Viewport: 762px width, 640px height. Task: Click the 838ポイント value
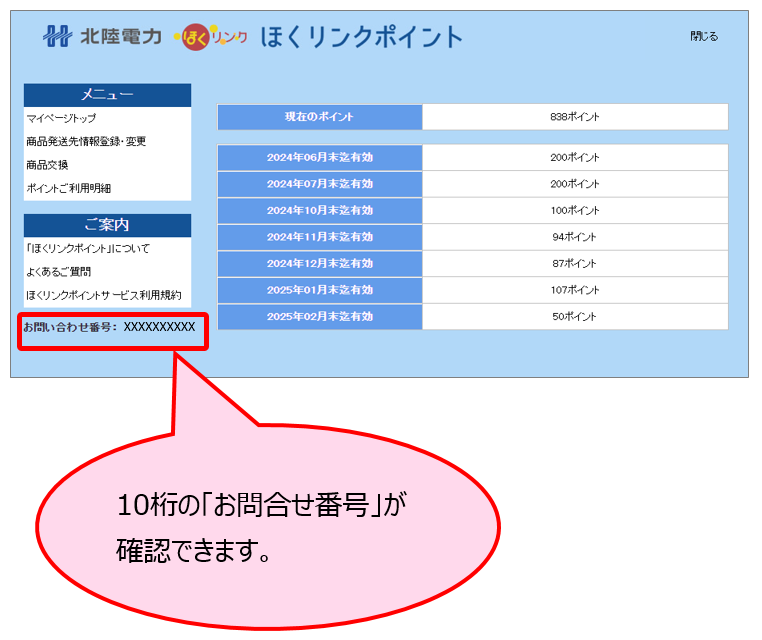[x=575, y=117]
